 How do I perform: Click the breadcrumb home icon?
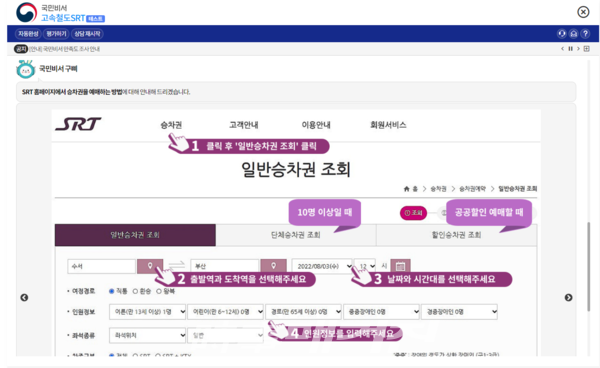[407, 189]
